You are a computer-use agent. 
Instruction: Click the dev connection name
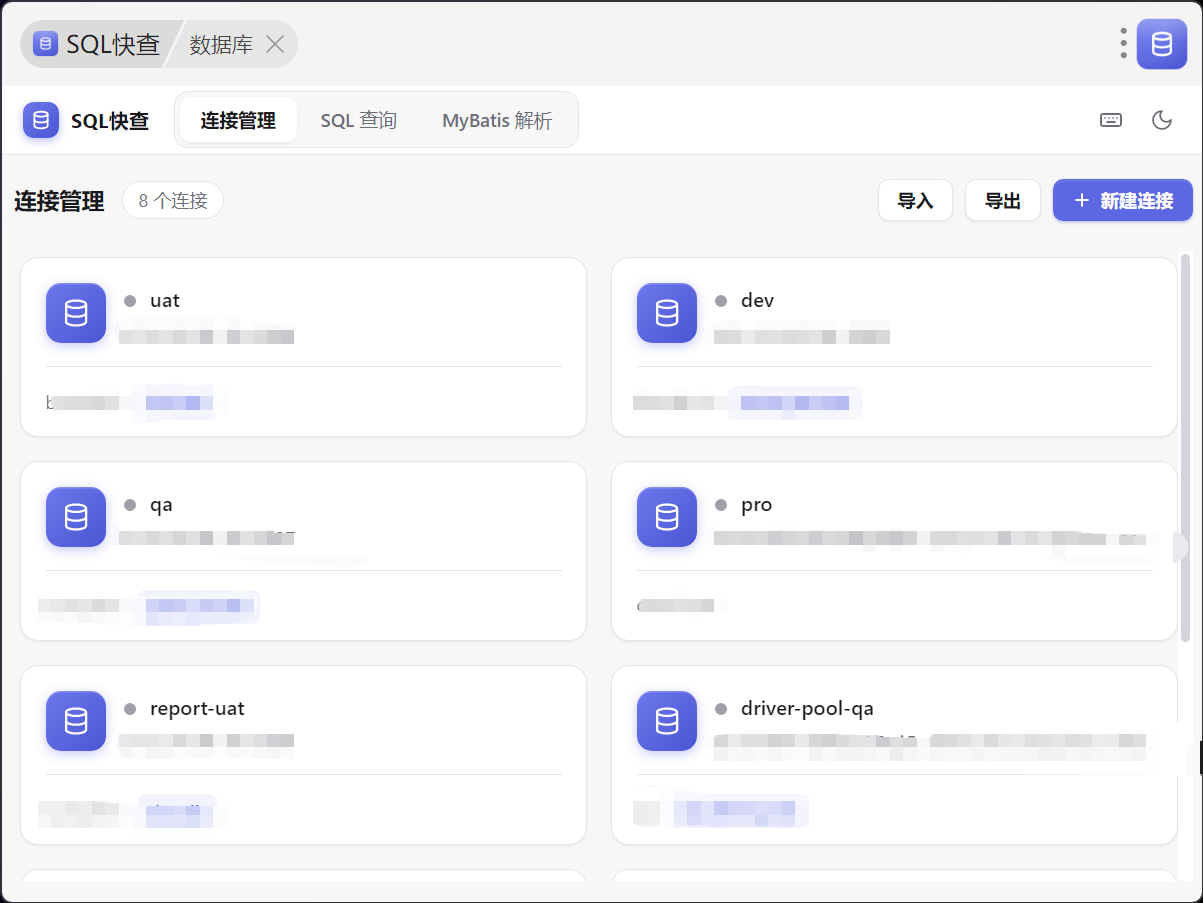[x=757, y=300]
